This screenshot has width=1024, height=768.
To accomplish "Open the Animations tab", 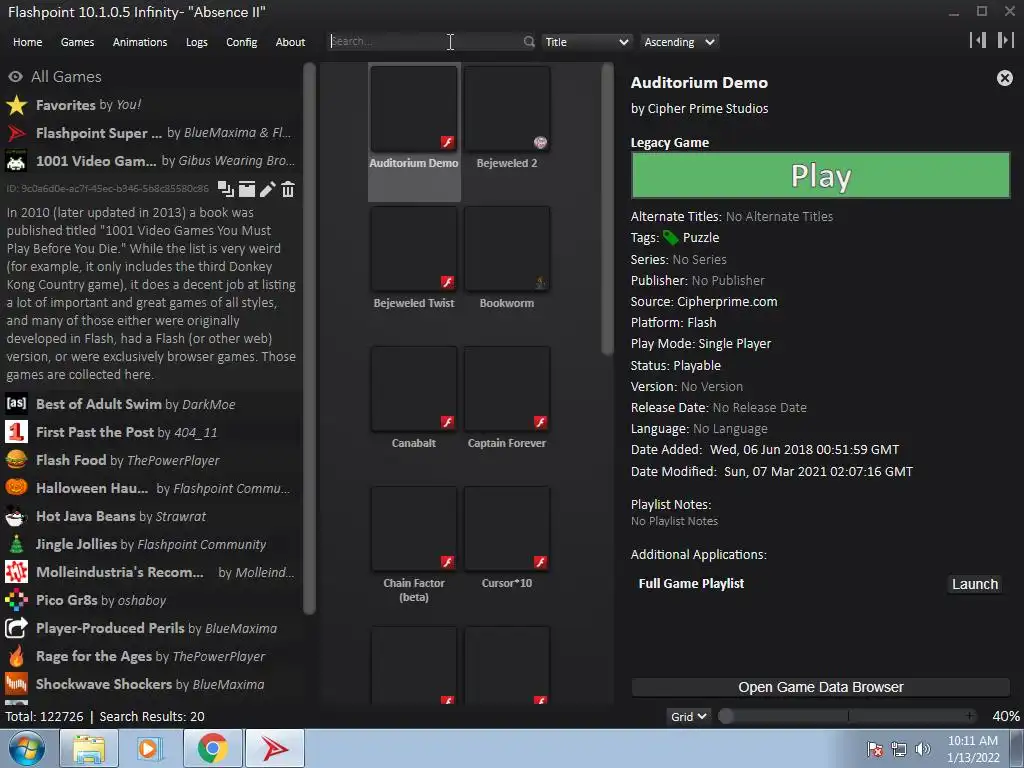I will 140,42.
